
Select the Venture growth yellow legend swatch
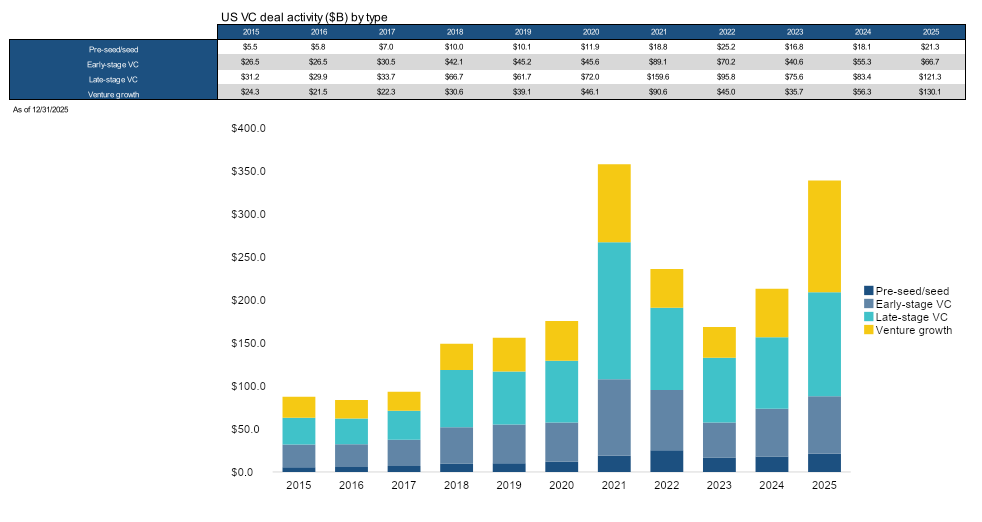869,330
